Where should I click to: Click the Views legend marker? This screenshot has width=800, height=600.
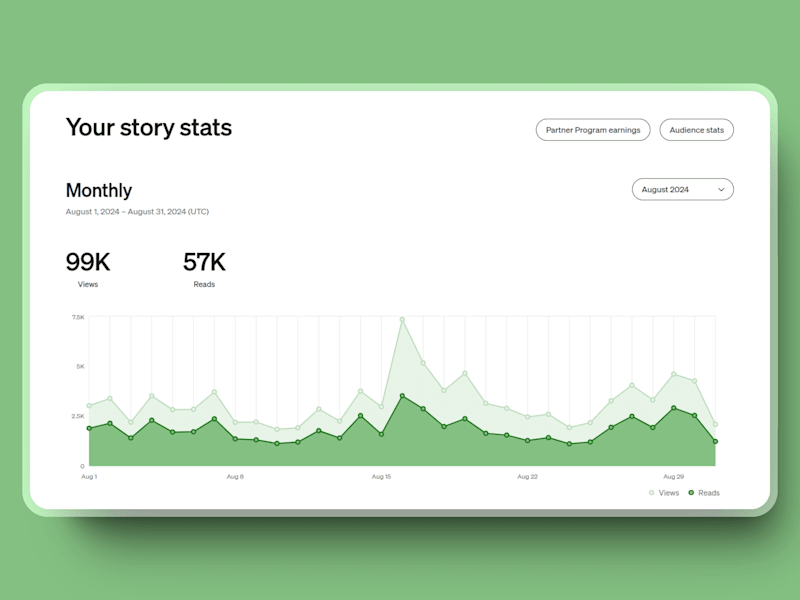point(652,493)
